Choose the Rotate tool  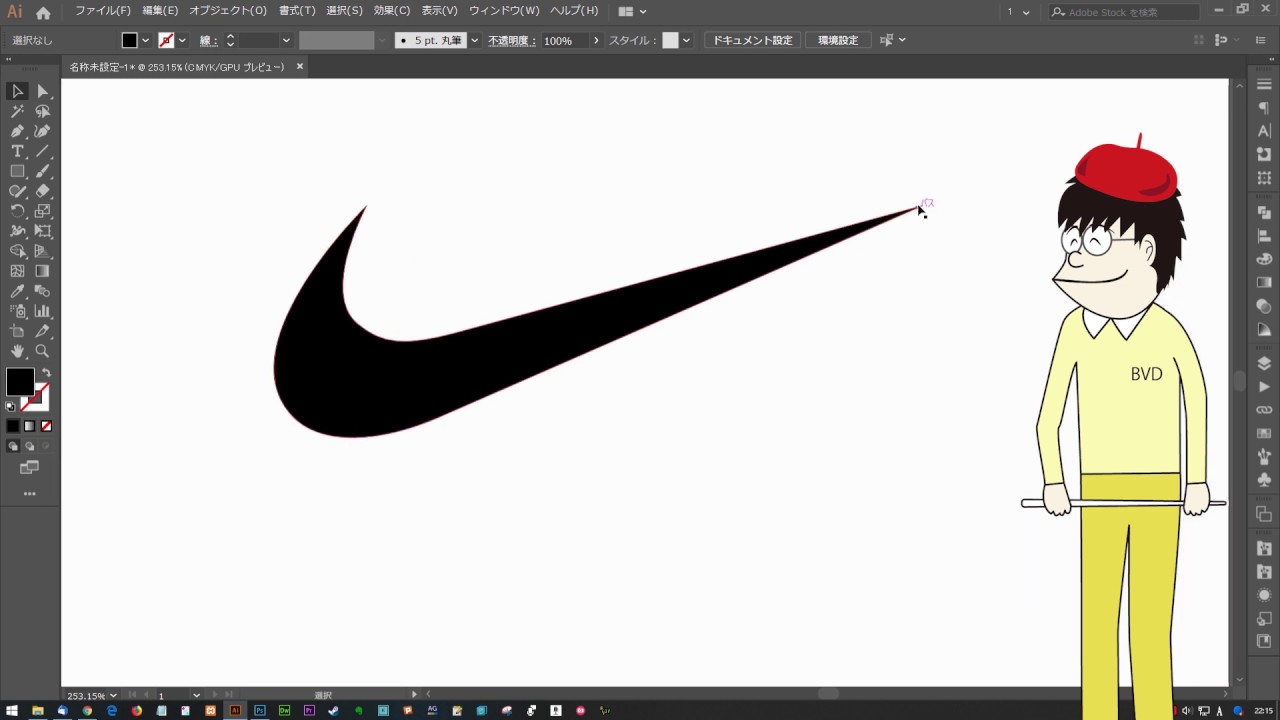coord(17,211)
